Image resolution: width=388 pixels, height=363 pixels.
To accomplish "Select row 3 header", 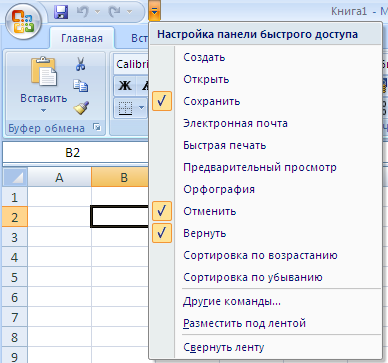I will click(14, 237).
